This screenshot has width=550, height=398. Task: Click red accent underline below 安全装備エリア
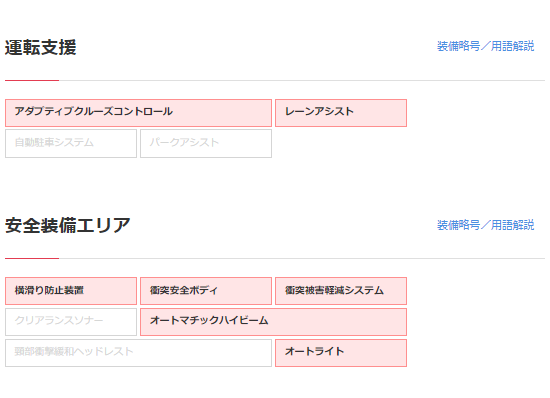pos(32,258)
